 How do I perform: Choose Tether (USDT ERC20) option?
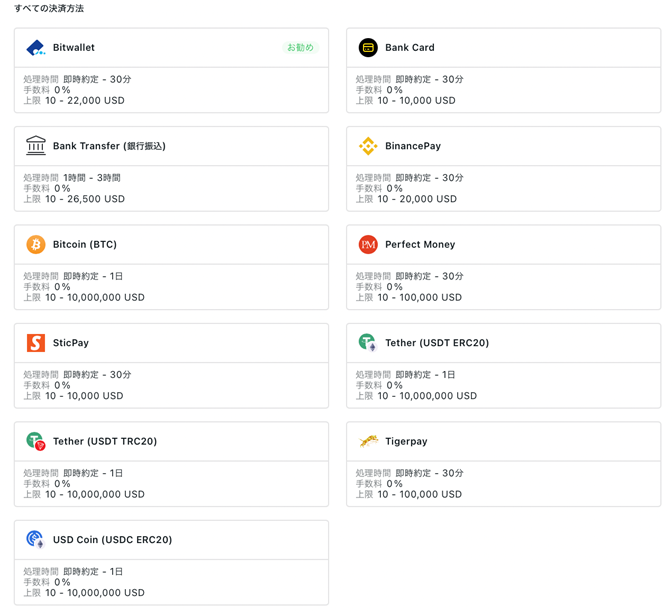pos(504,366)
